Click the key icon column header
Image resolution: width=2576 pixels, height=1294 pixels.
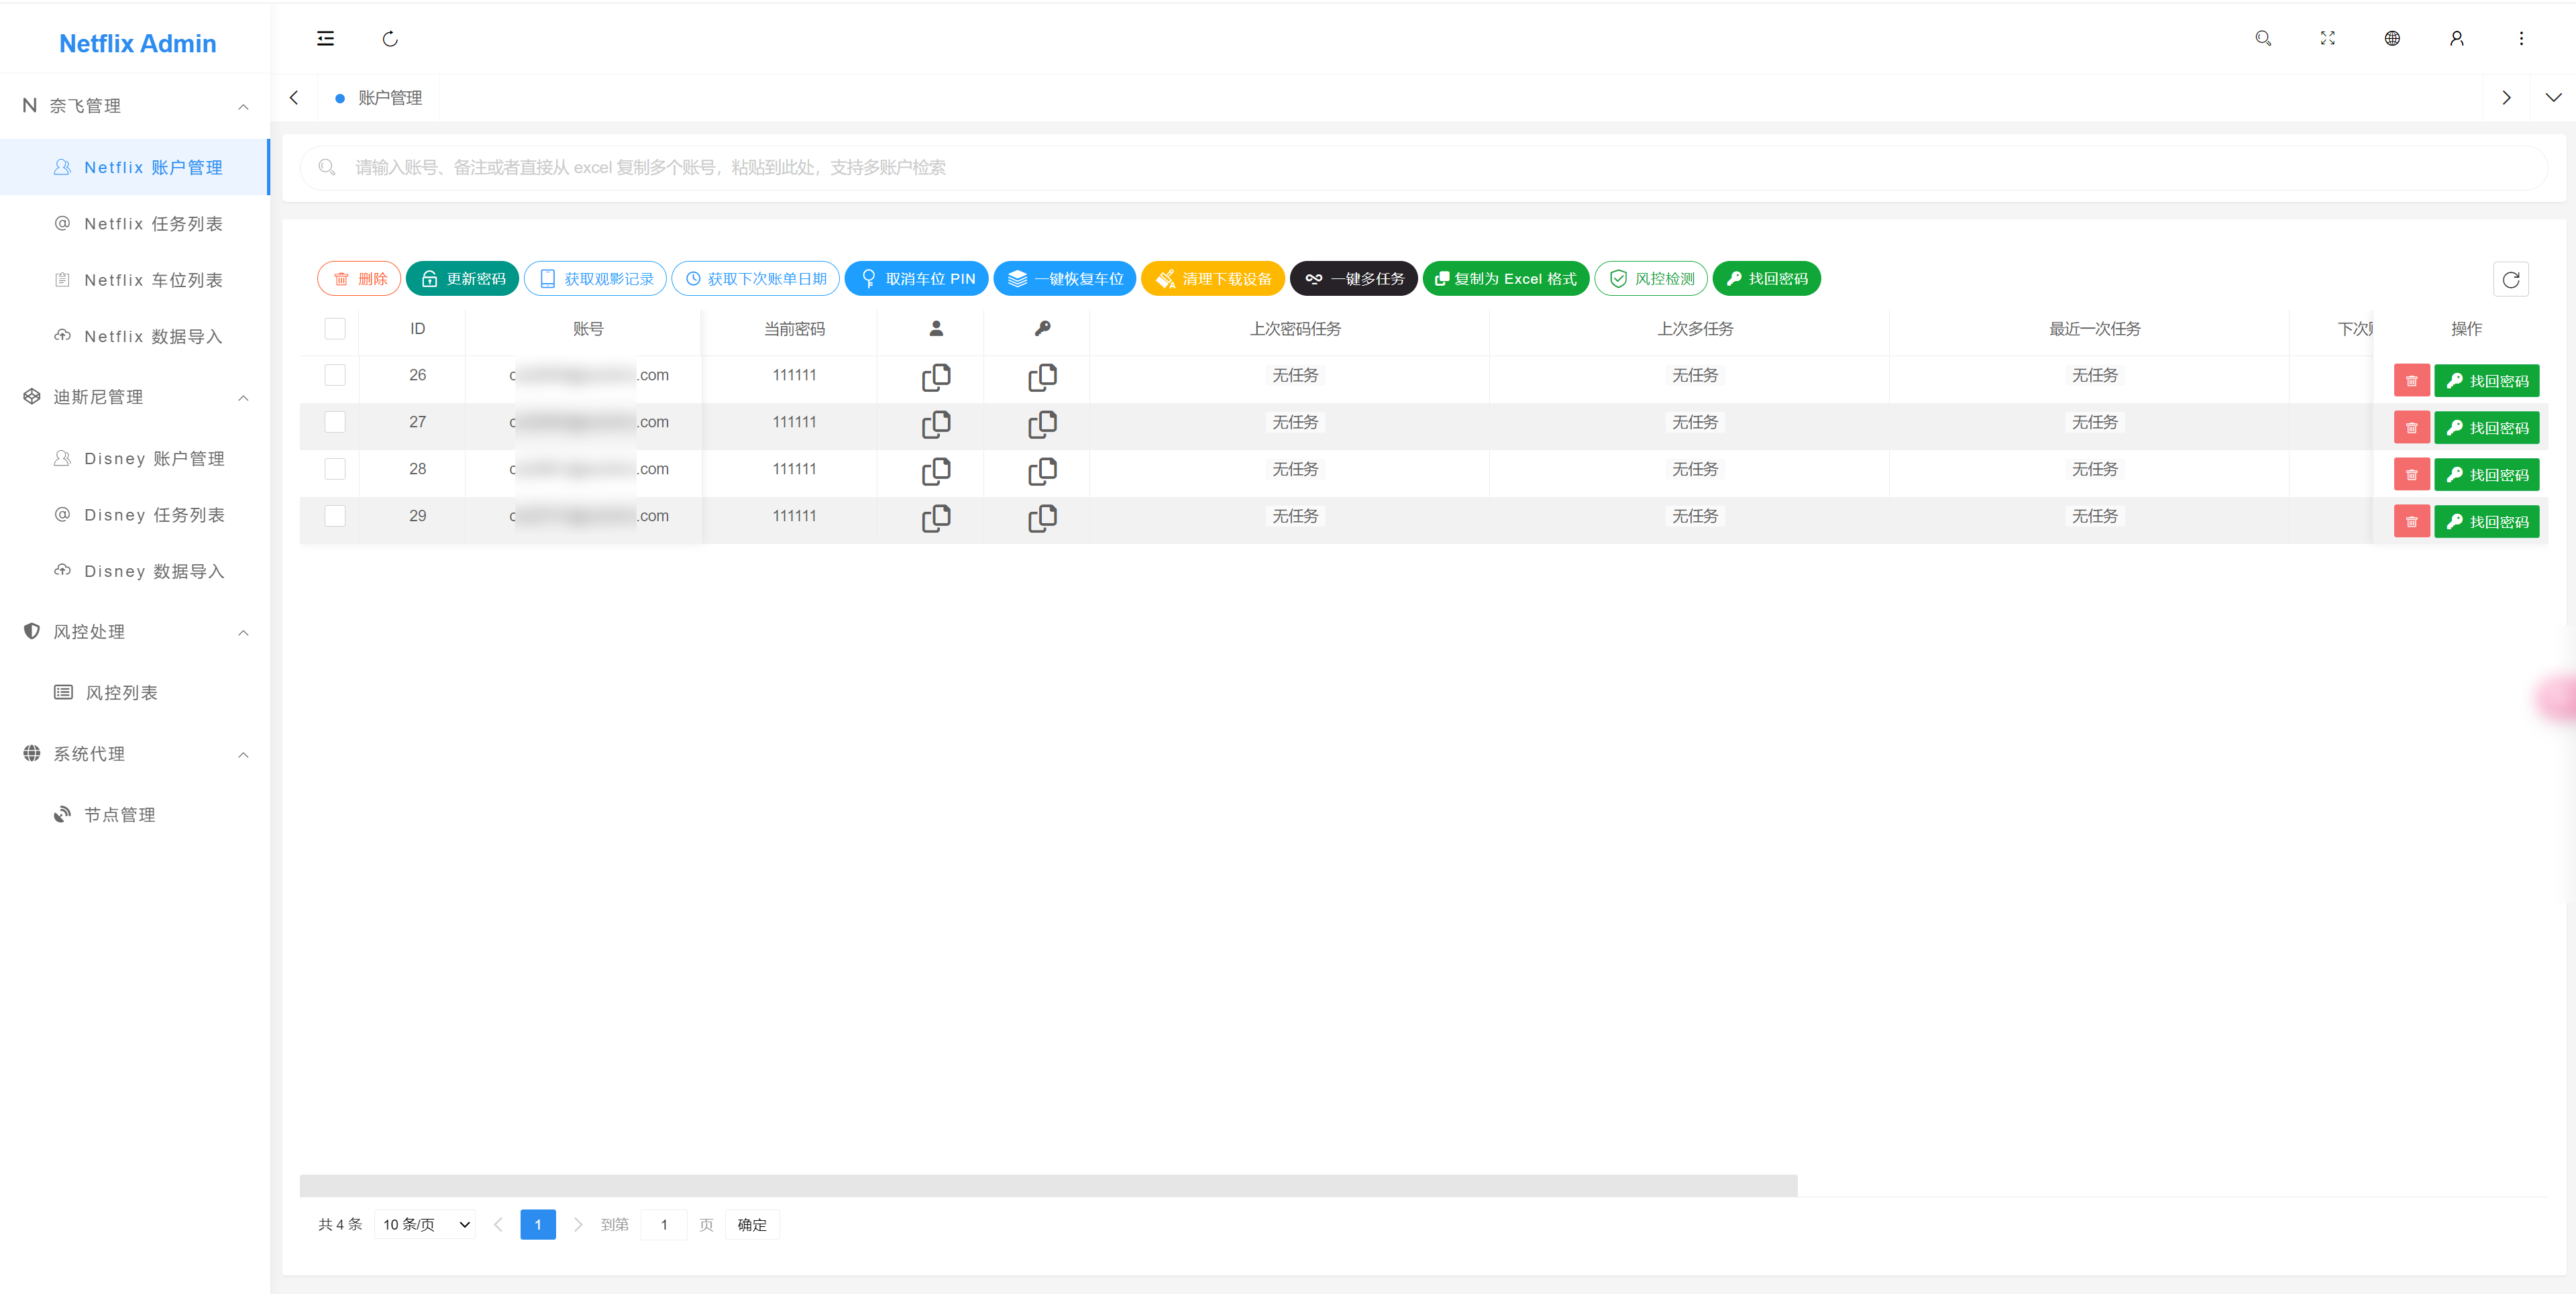click(1042, 328)
